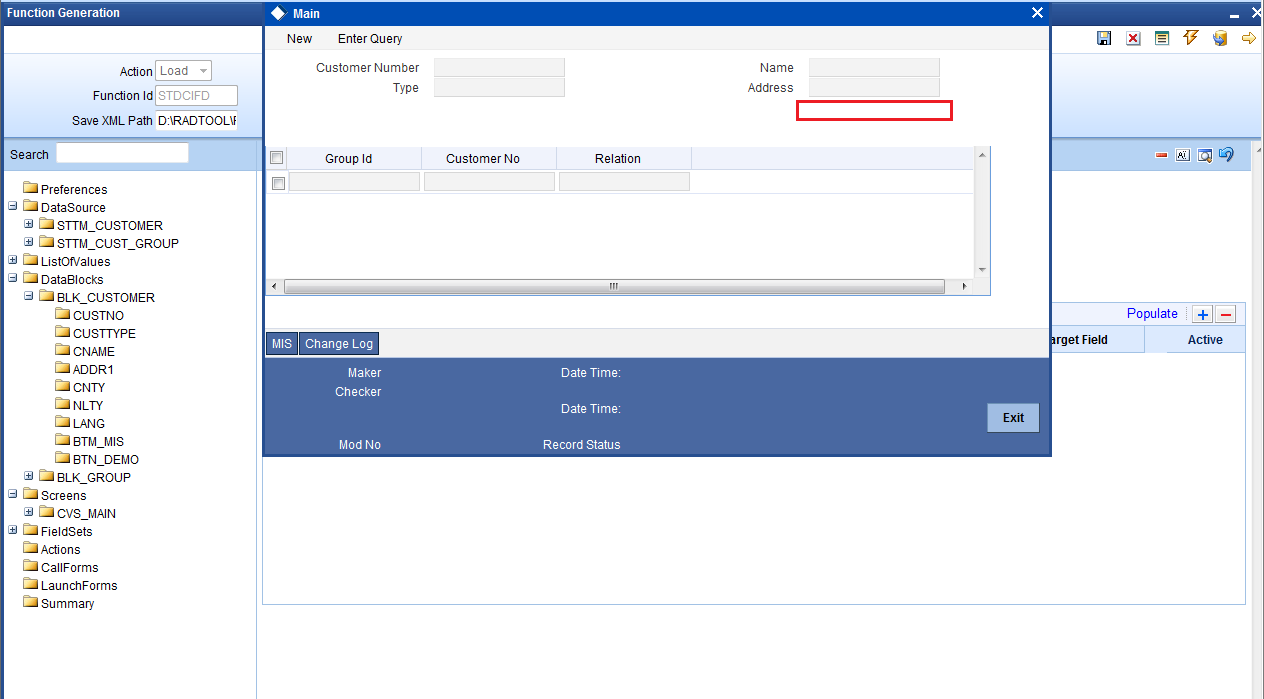
Task: Select CNTY in the tree
Action: pyautogui.click(x=89, y=388)
